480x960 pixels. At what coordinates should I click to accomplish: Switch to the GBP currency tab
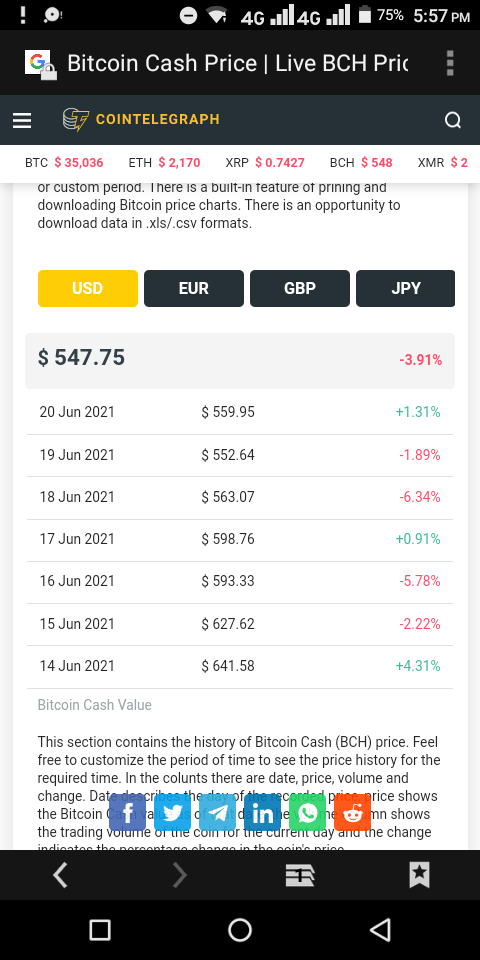pyautogui.click(x=300, y=288)
